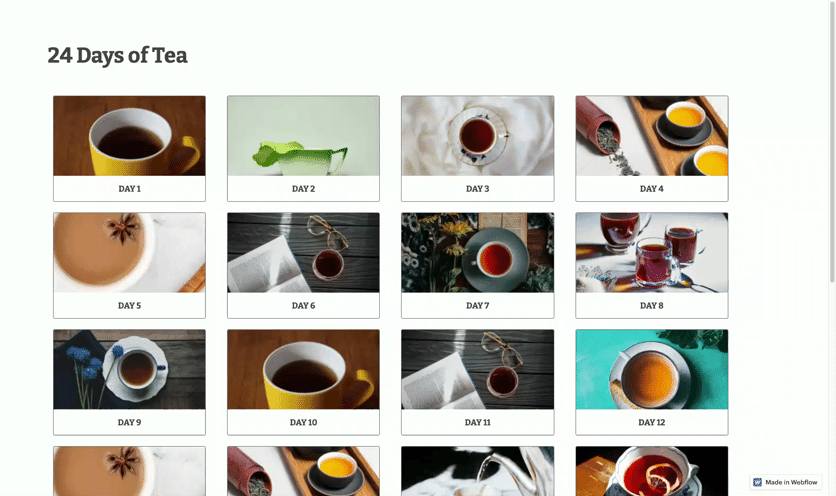
Task: Open the Made in Webflow badge
Action: pos(785,482)
